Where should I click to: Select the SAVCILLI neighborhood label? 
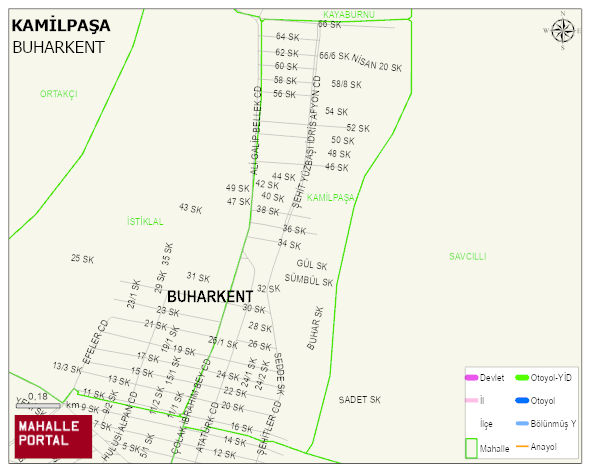click(x=467, y=257)
